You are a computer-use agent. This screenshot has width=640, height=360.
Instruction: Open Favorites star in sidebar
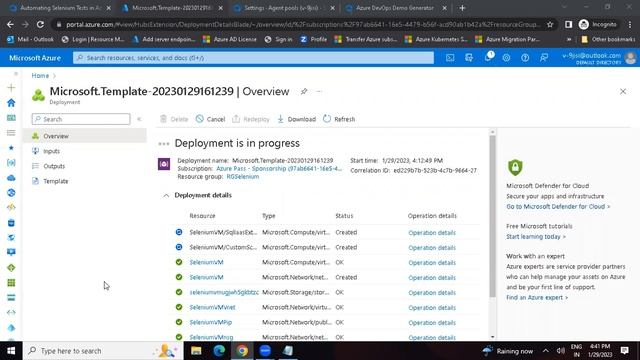pos(11,148)
